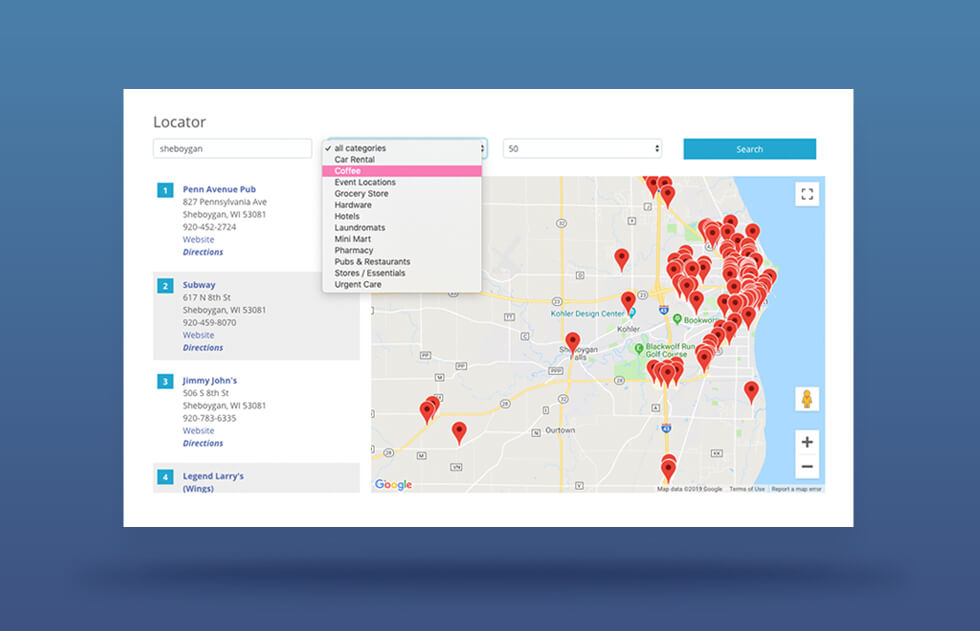Get Directions to Jimmy John's
This screenshot has width=980, height=631.
202,443
